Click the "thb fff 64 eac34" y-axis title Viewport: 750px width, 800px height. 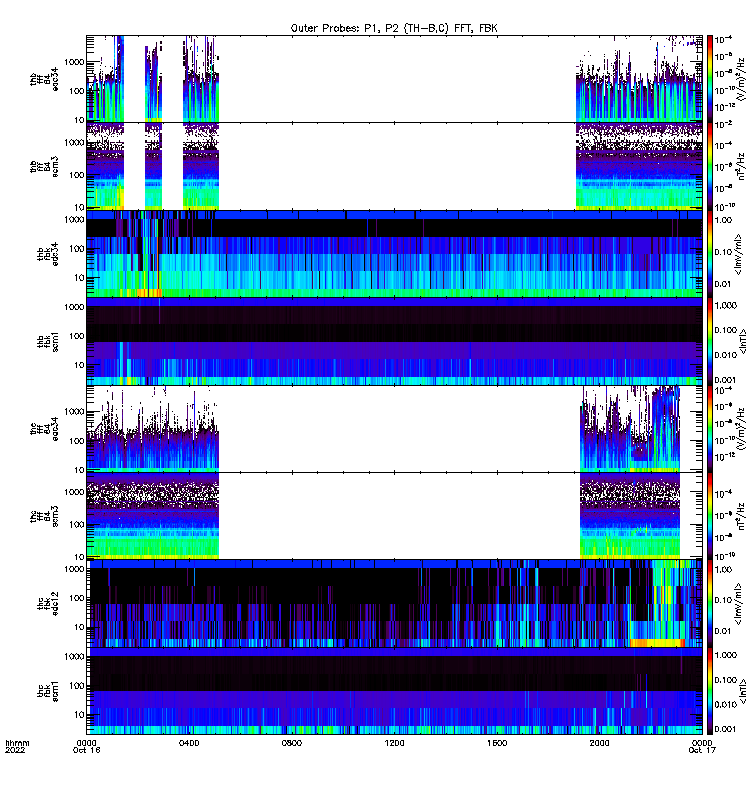44,79
